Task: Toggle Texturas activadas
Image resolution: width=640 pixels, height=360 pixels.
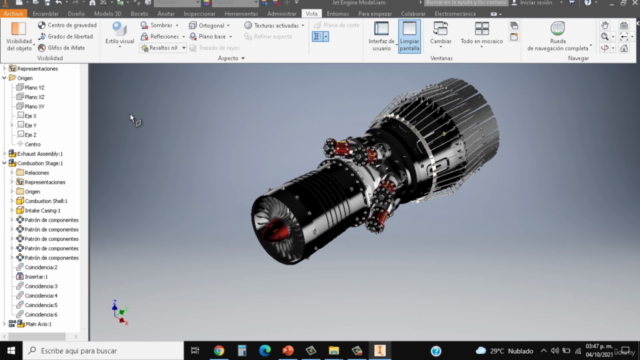Action: (272, 25)
